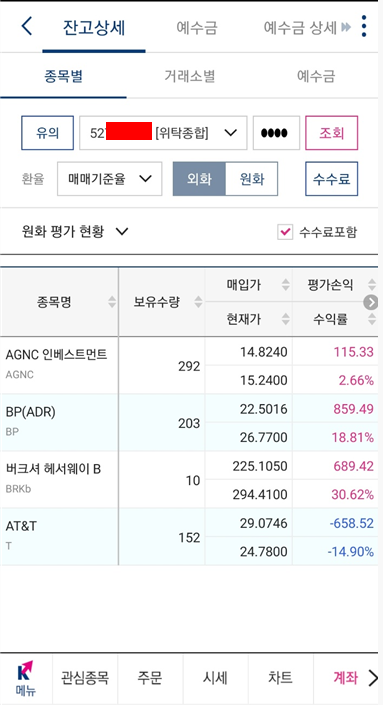Open 차트 in bottom navigation
This screenshot has width=383, height=705.
coord(280,678)
